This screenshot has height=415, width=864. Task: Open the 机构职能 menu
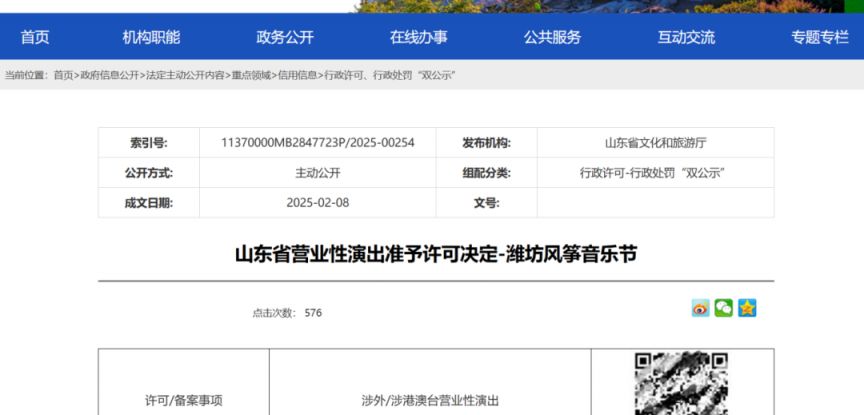[x=151, y=37]
